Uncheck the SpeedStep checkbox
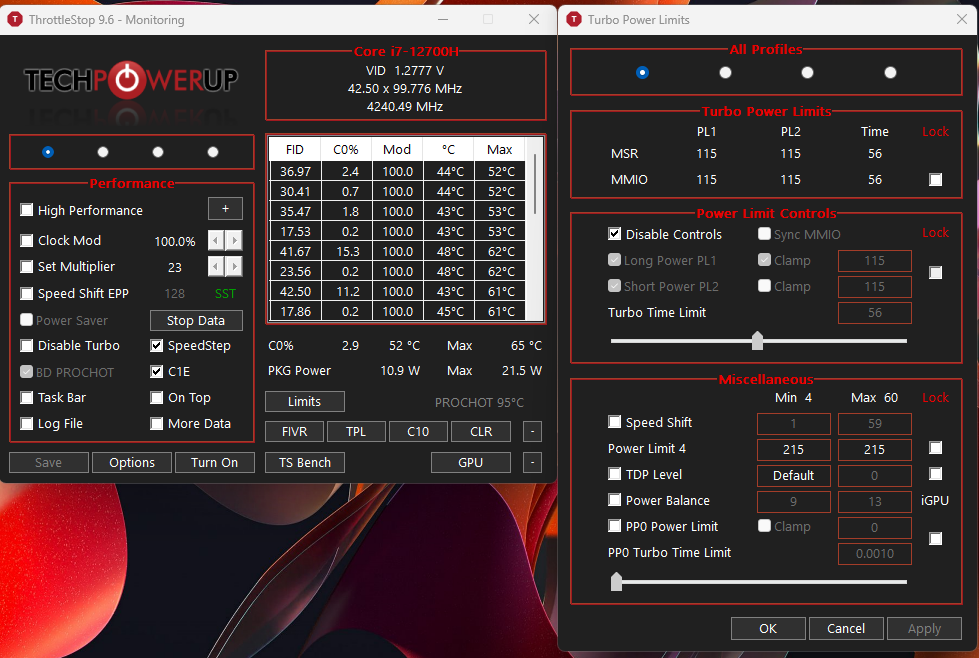979x658 pixels. (157, 345)
